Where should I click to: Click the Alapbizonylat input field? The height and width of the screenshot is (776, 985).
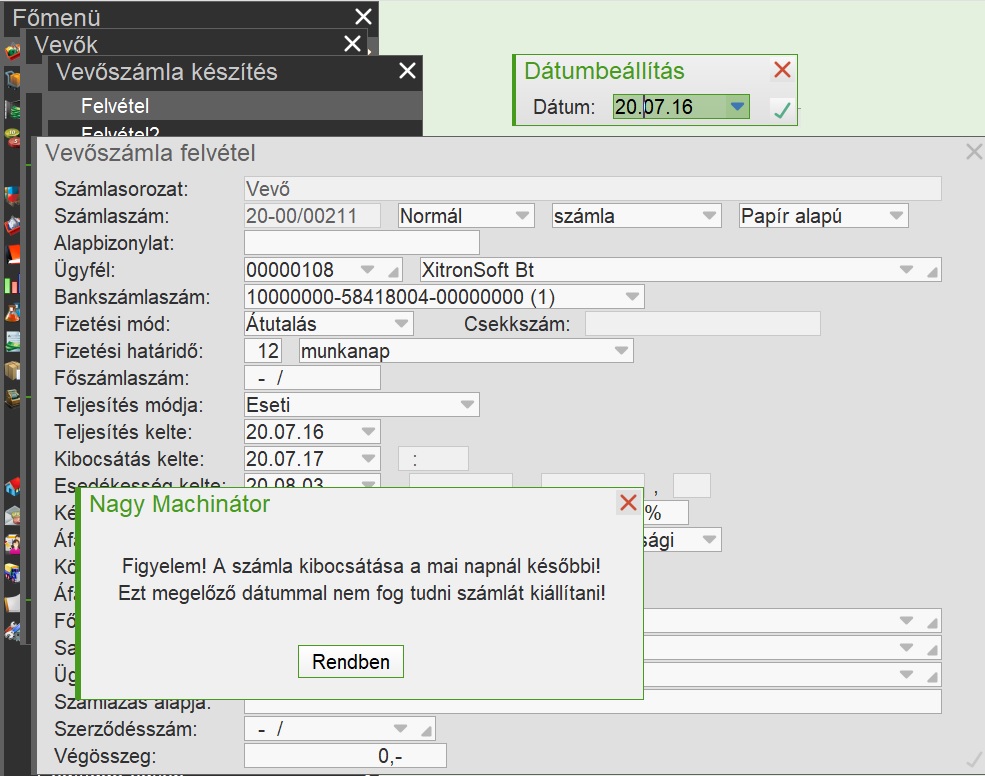pyautogui.click(x=361, y=243)
